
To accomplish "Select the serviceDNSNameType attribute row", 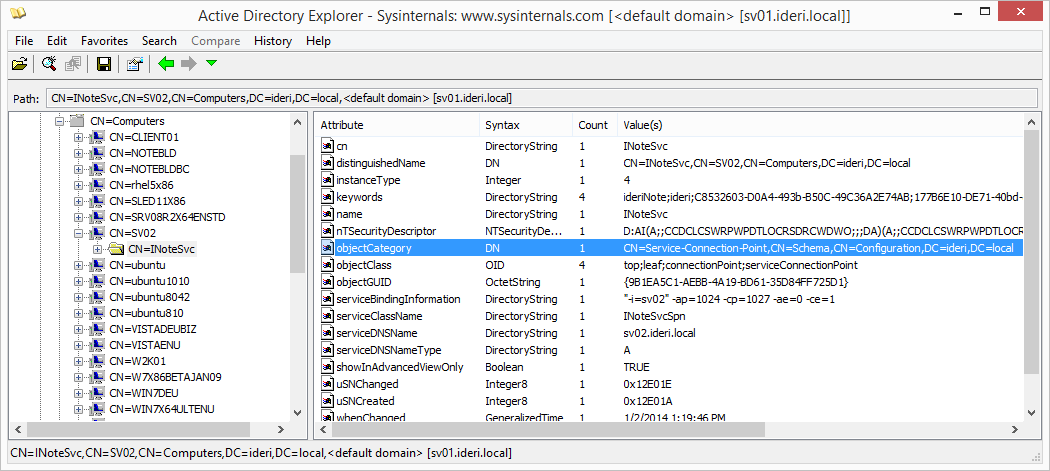I will [670, 350].
